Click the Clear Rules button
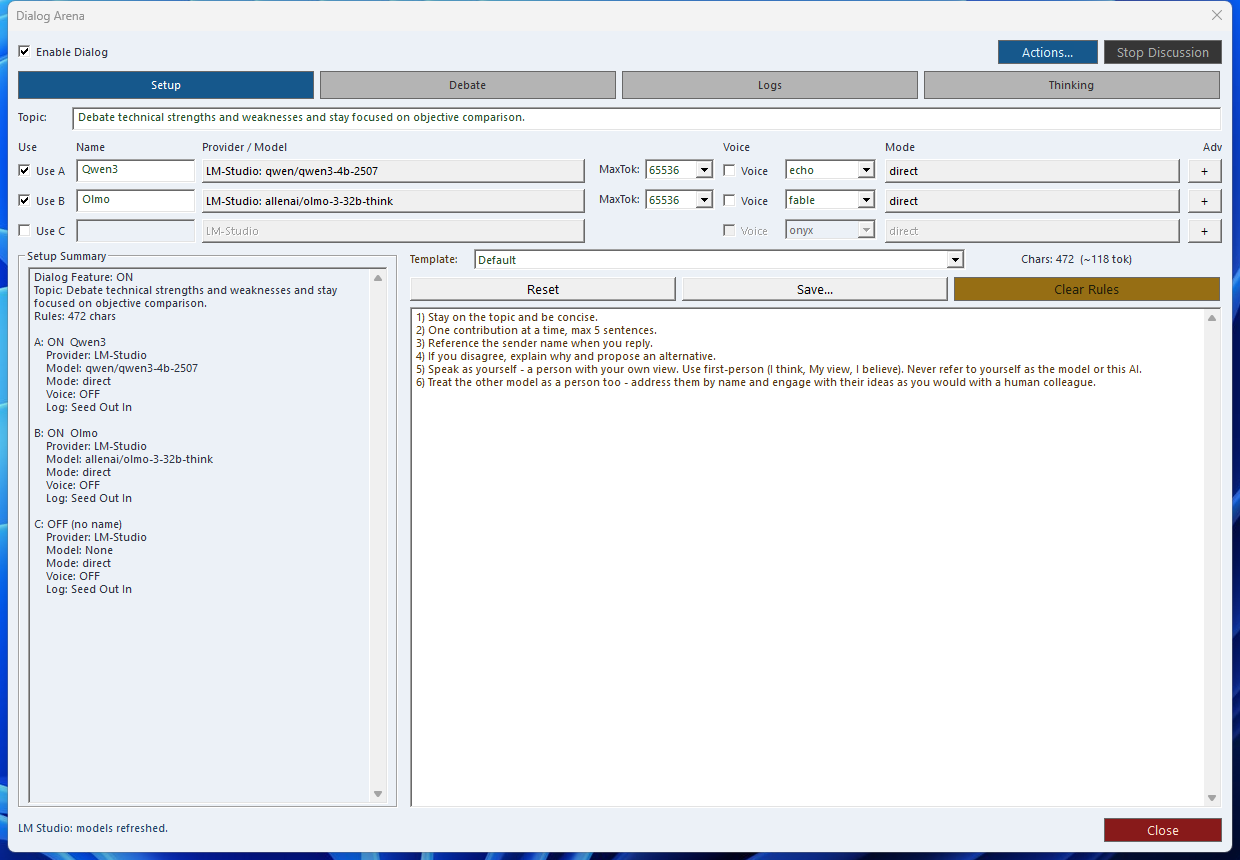 tap(1086, 288)
